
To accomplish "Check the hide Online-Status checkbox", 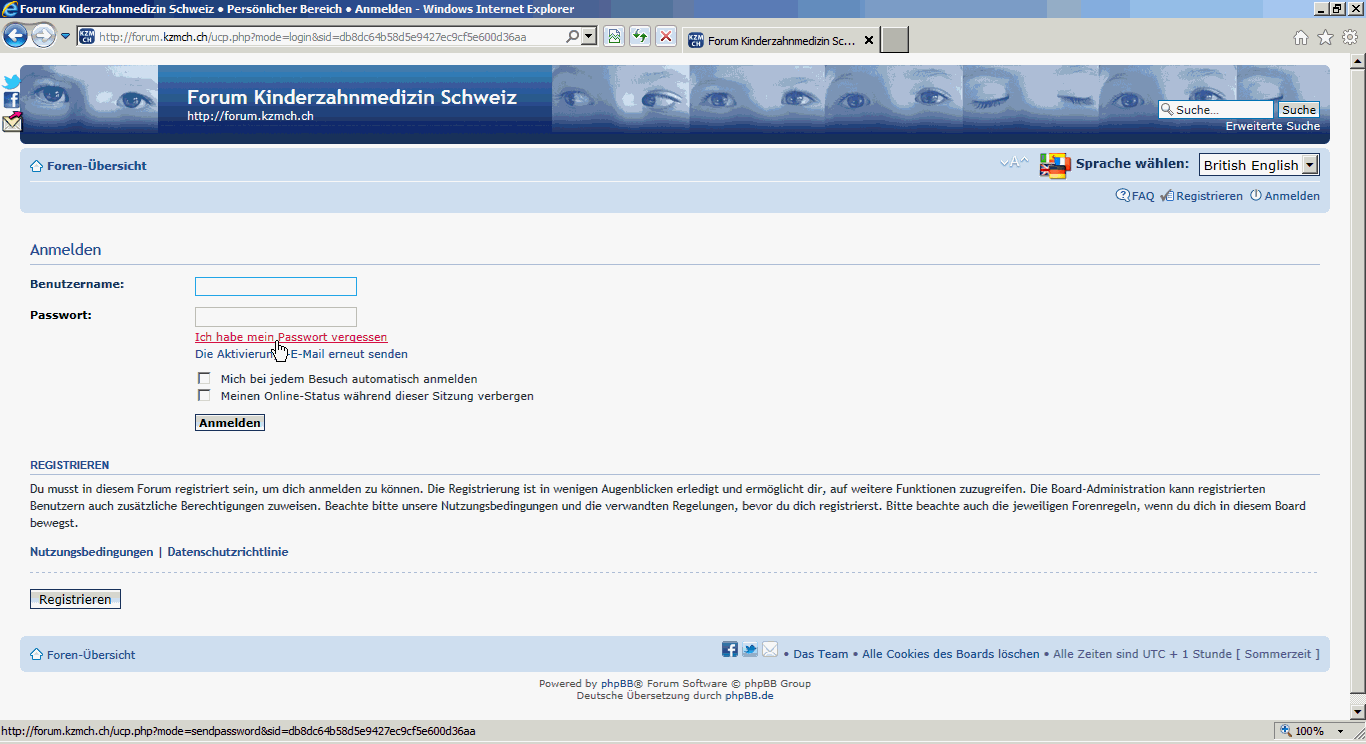I will tap(204, 395).
